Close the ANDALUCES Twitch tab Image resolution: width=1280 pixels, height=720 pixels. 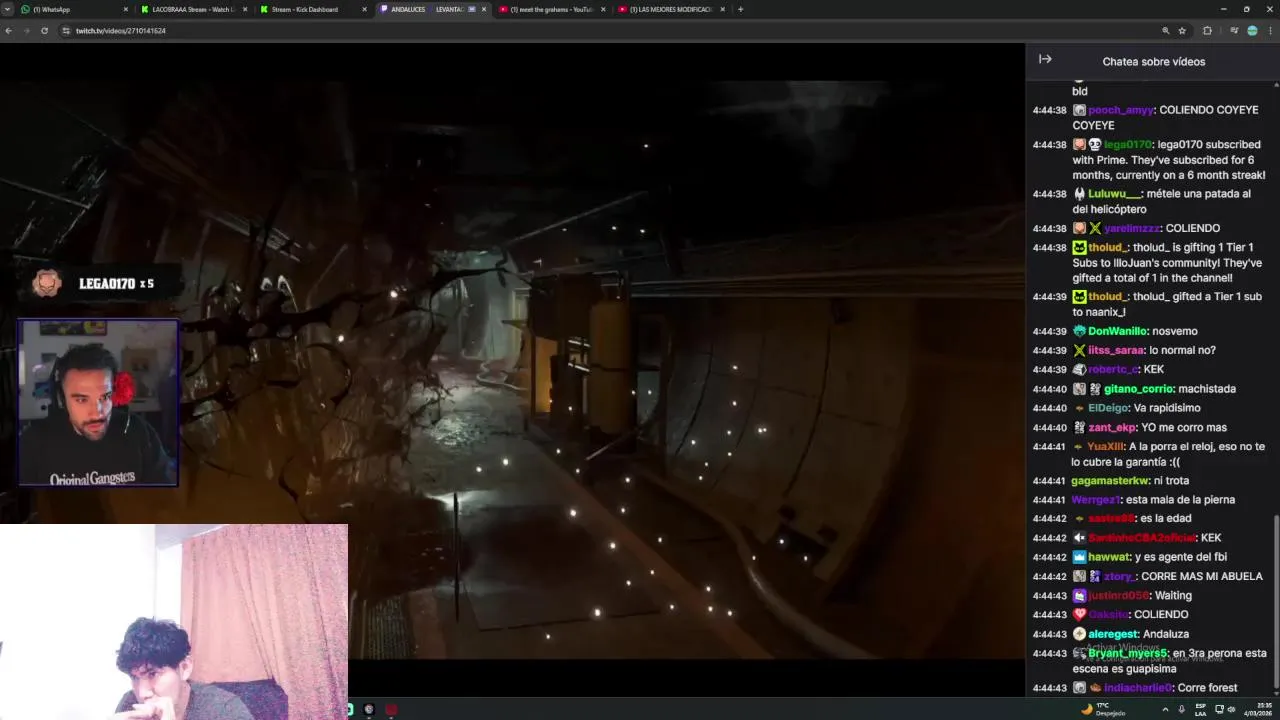[485, 9]
